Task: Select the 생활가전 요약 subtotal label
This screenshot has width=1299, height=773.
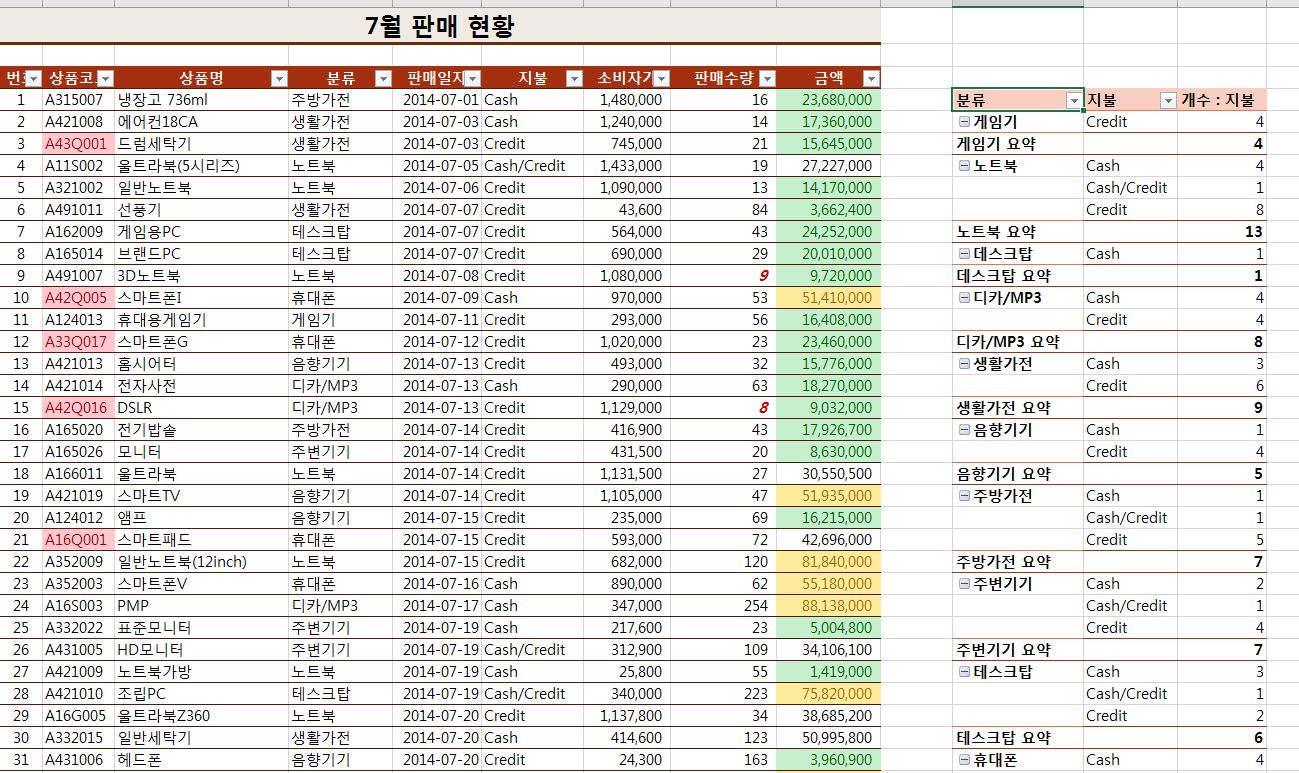Action: coord(1017,408)
